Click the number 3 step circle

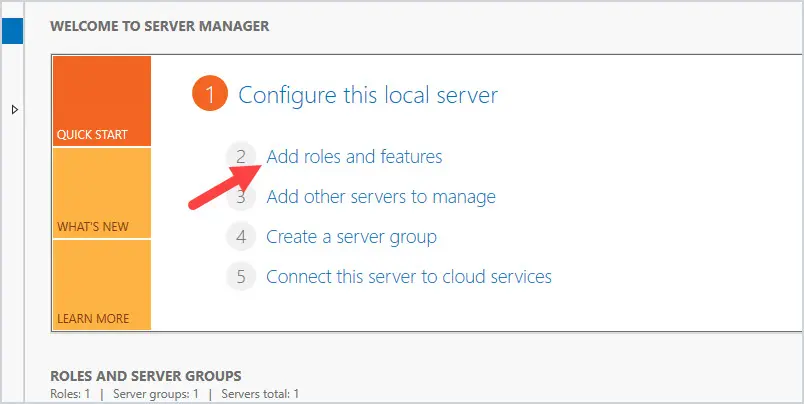click(241, 196)
